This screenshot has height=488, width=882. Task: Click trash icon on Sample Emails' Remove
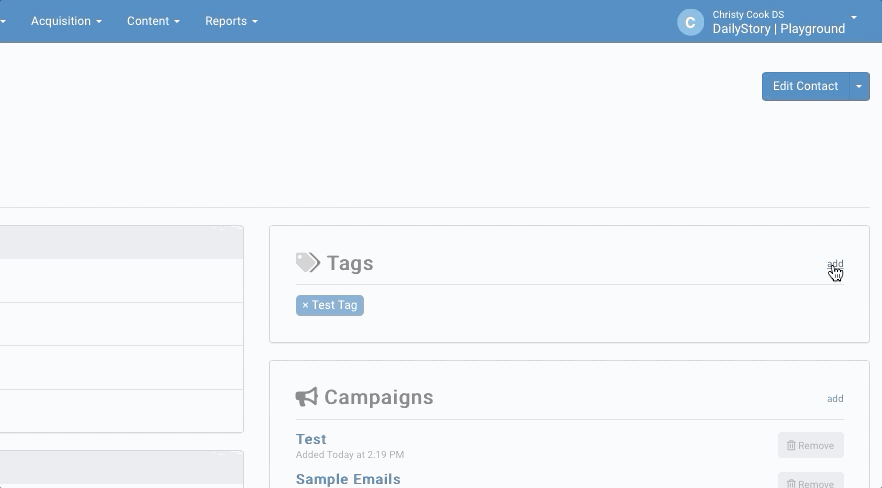pos(791,484)
